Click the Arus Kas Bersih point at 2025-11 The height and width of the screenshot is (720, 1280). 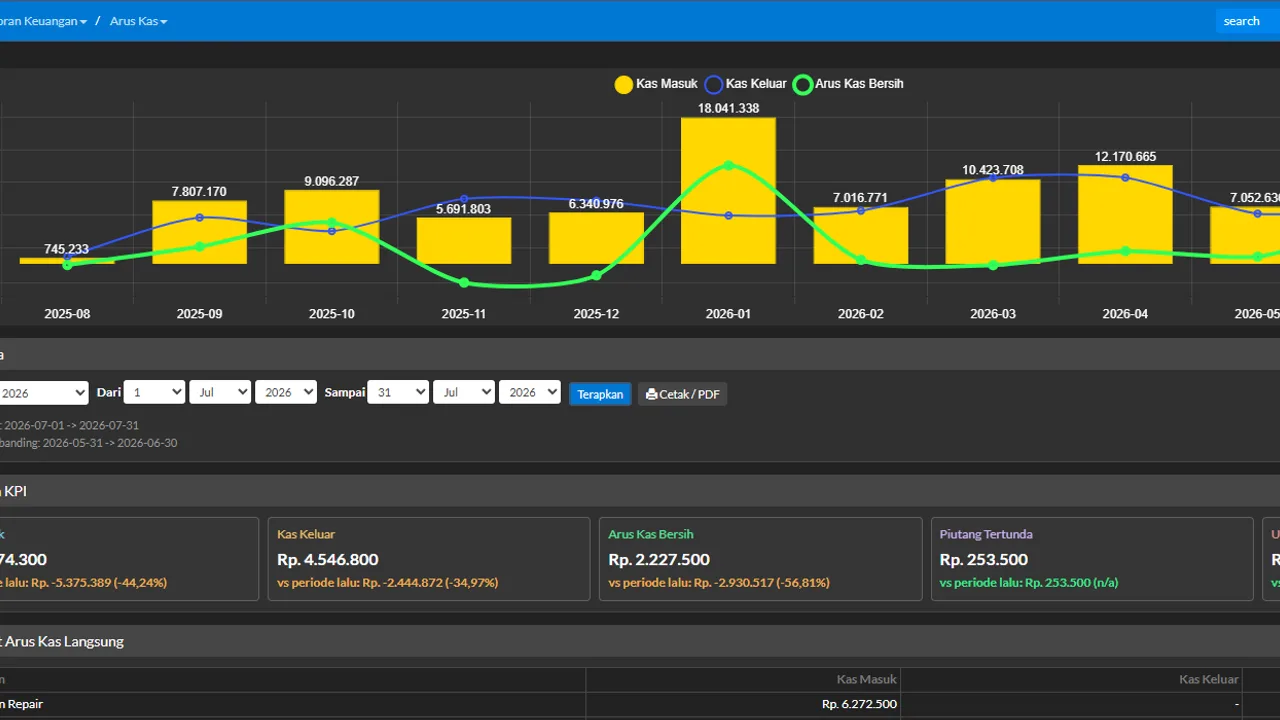pos(464,282)
